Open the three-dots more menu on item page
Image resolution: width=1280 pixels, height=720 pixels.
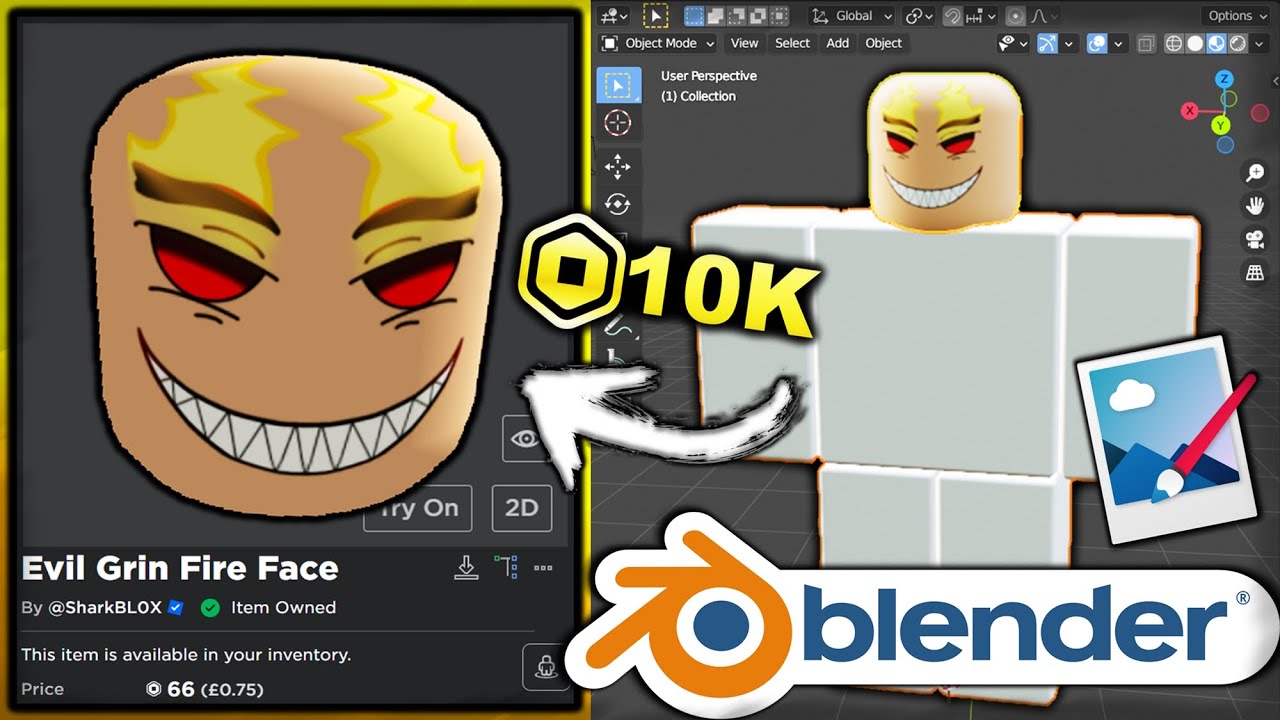click(x=543, y=568)
